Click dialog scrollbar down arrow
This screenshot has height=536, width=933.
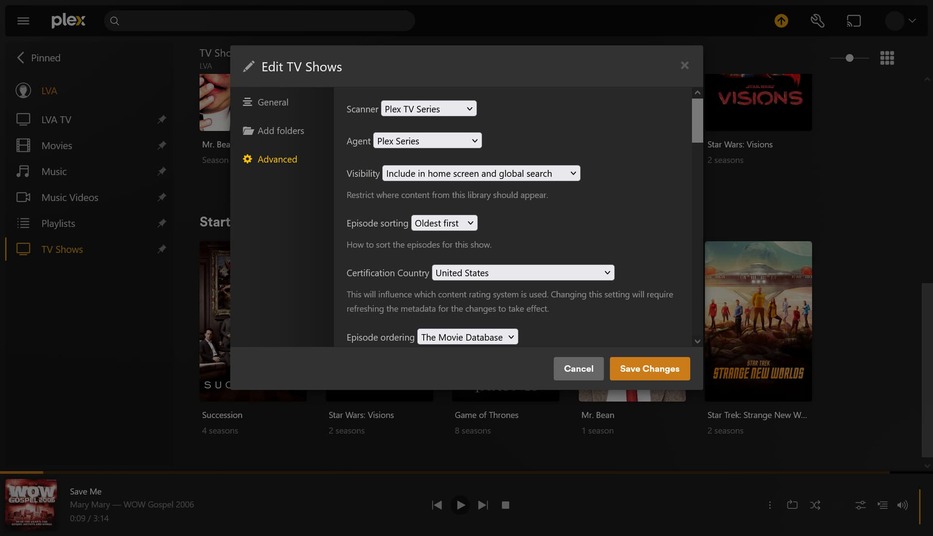click(697, 341)
